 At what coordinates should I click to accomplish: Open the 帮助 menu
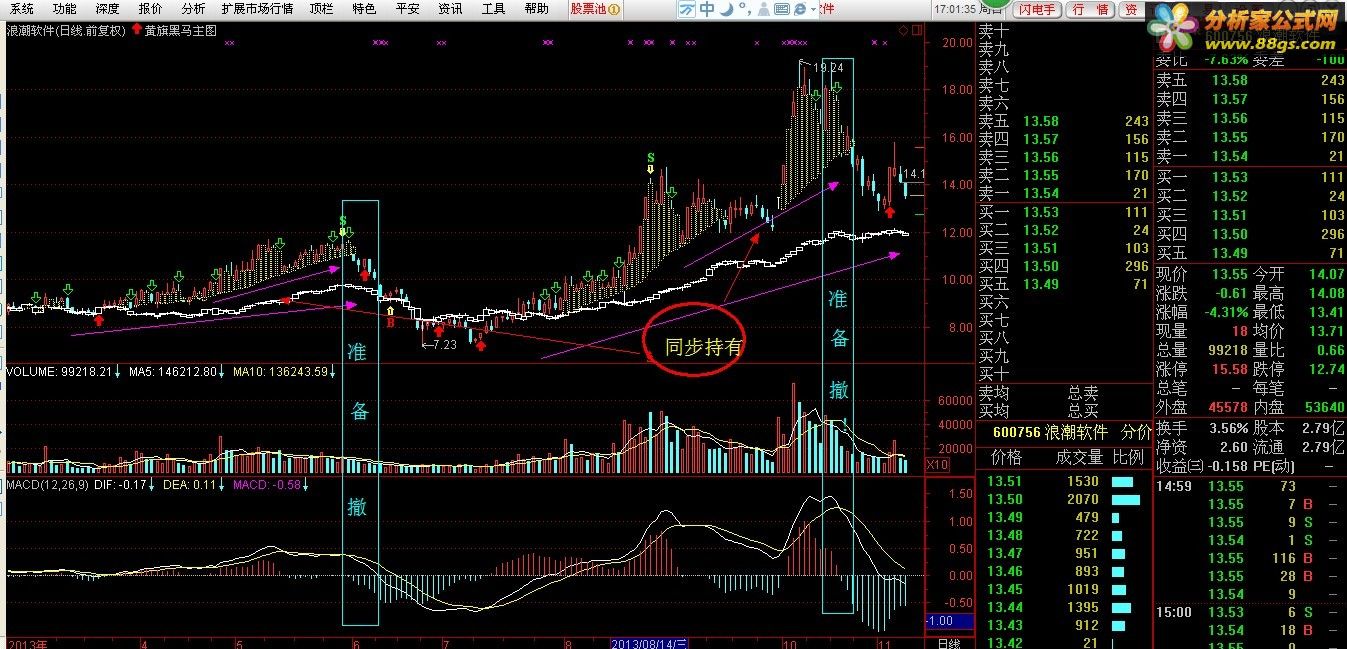point(536,9)
